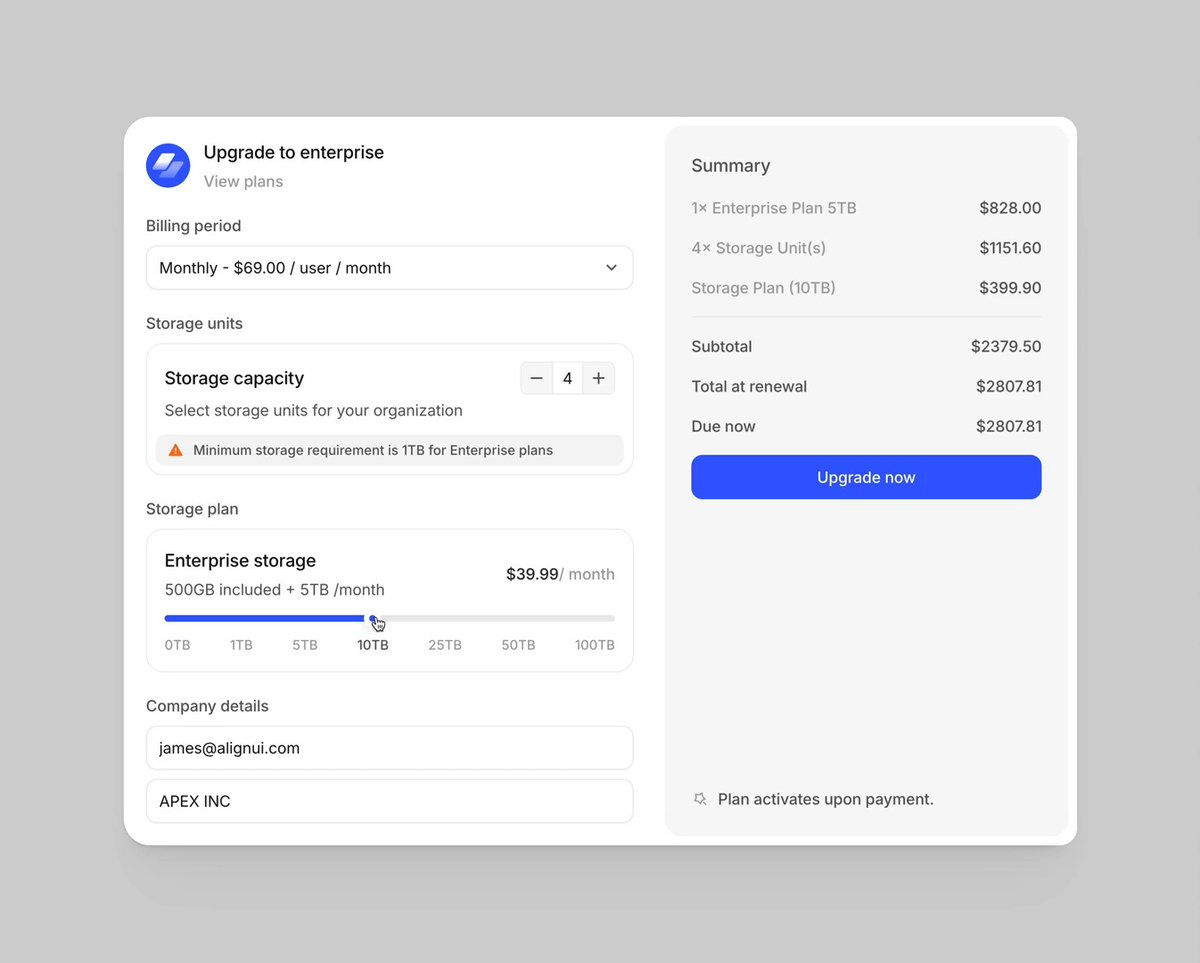Click the 500GB included + 5TB /month text
Screen dimensions: 1200x963
point(275,590)
